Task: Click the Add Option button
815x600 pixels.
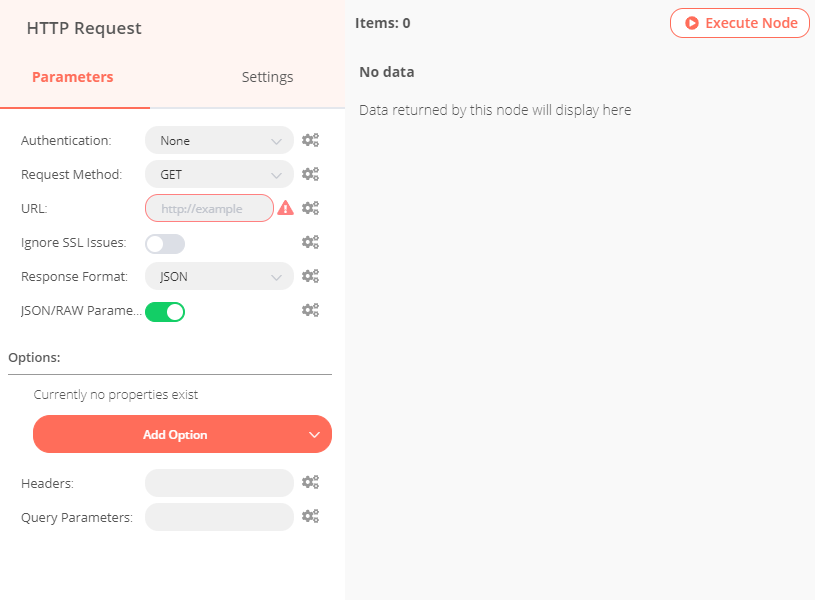Action: (x=182, y=434)
